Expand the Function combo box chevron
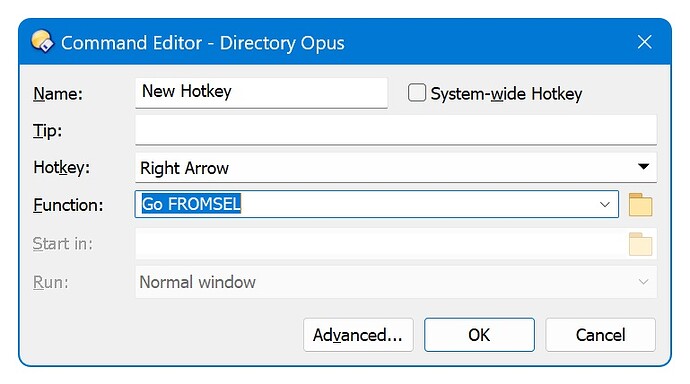Image resolution: width=690 pixels, height=384 pixels. pos(605,205)
